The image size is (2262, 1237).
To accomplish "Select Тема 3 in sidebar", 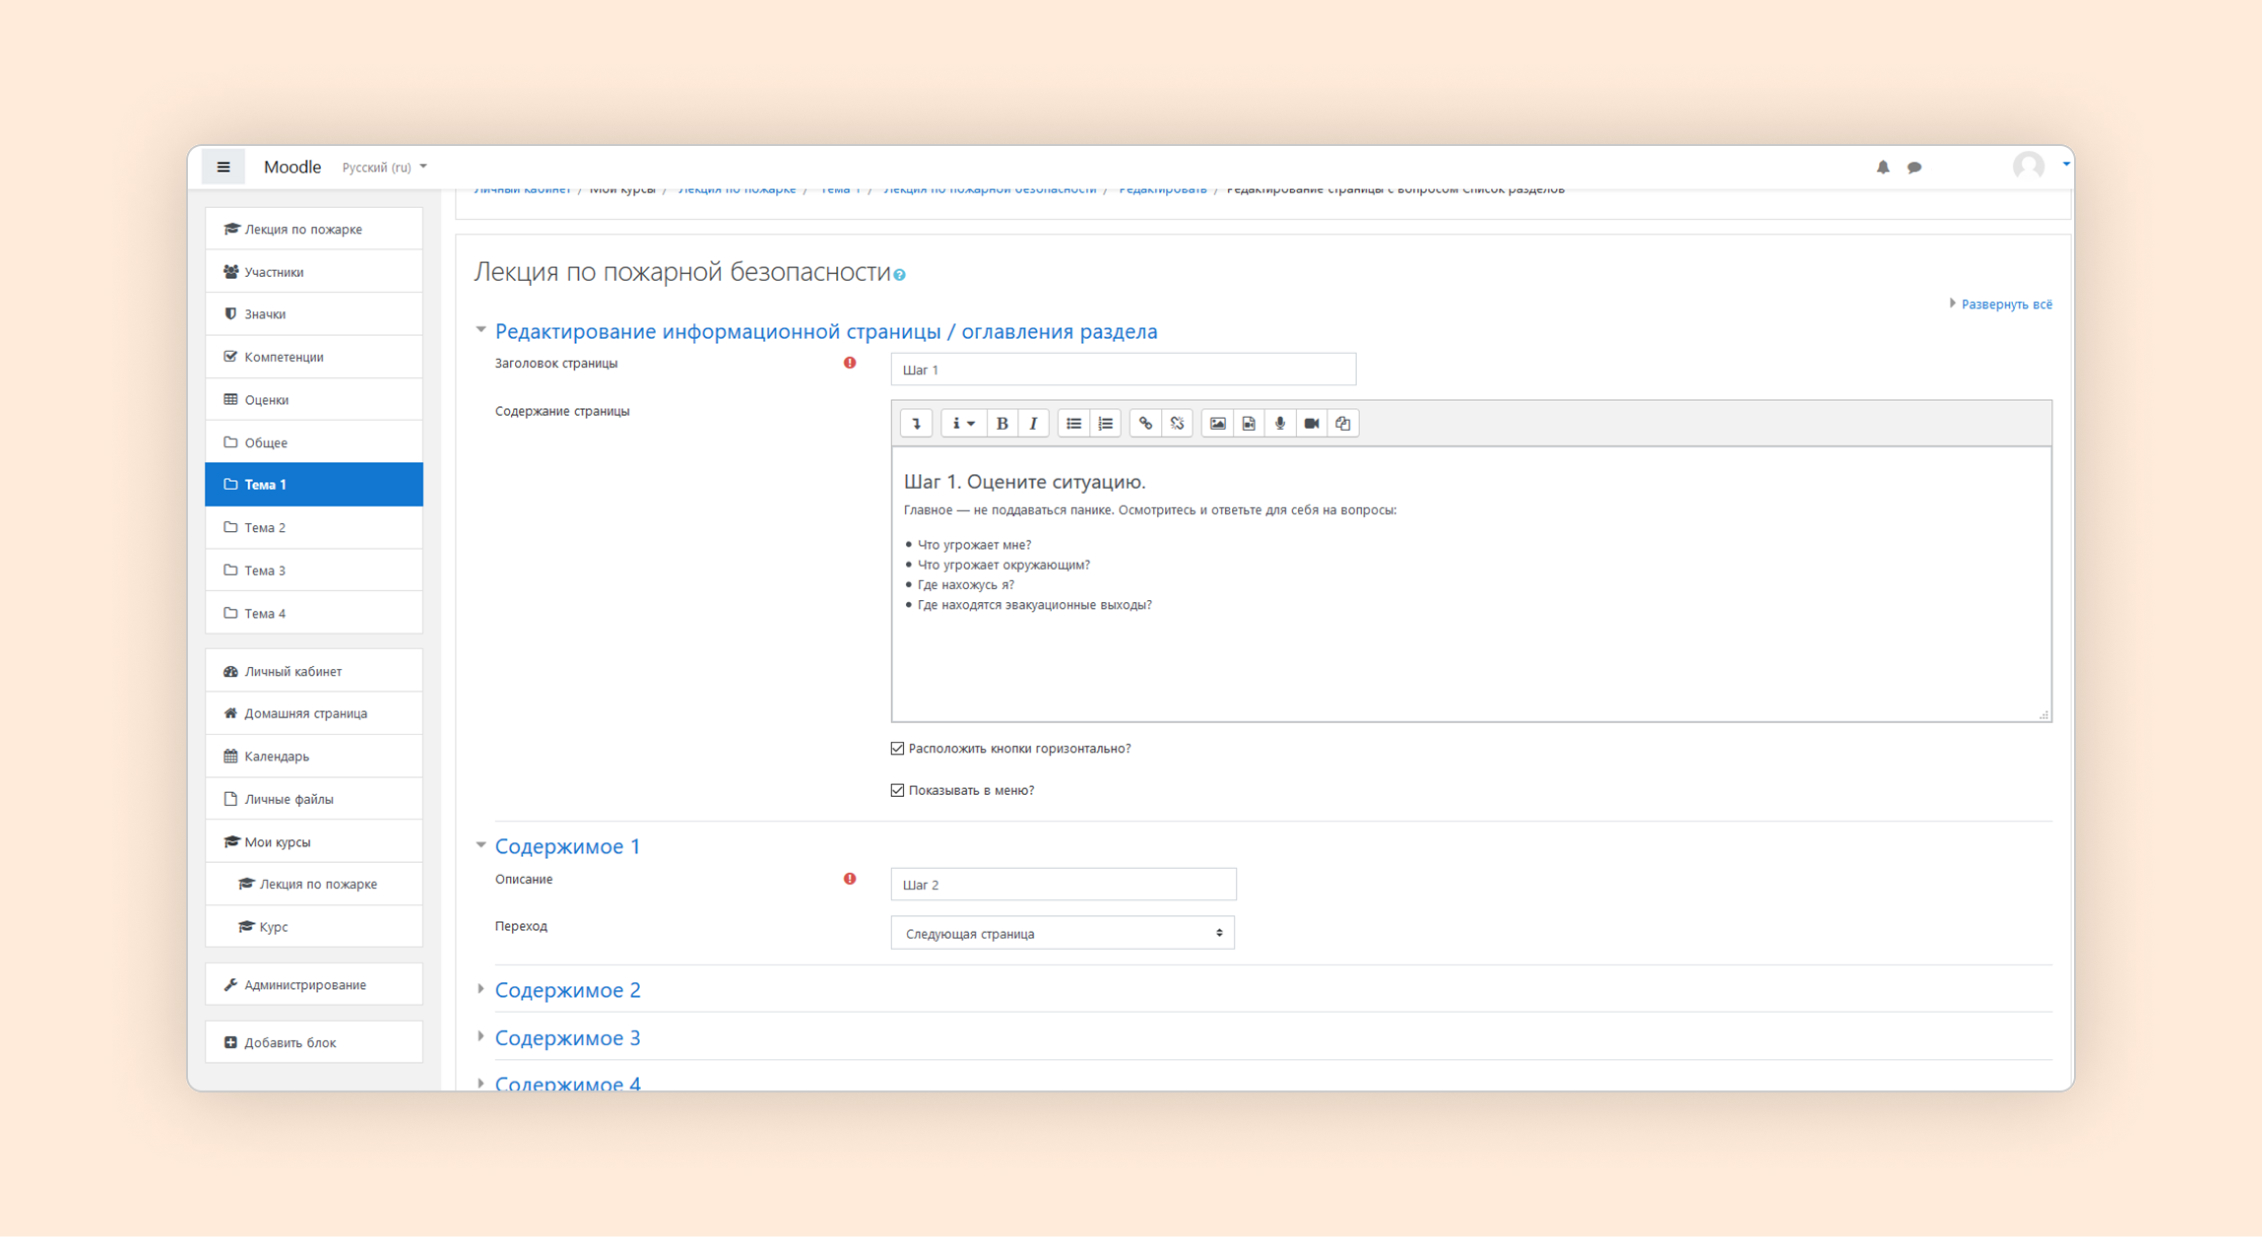I will coord(314,570).
